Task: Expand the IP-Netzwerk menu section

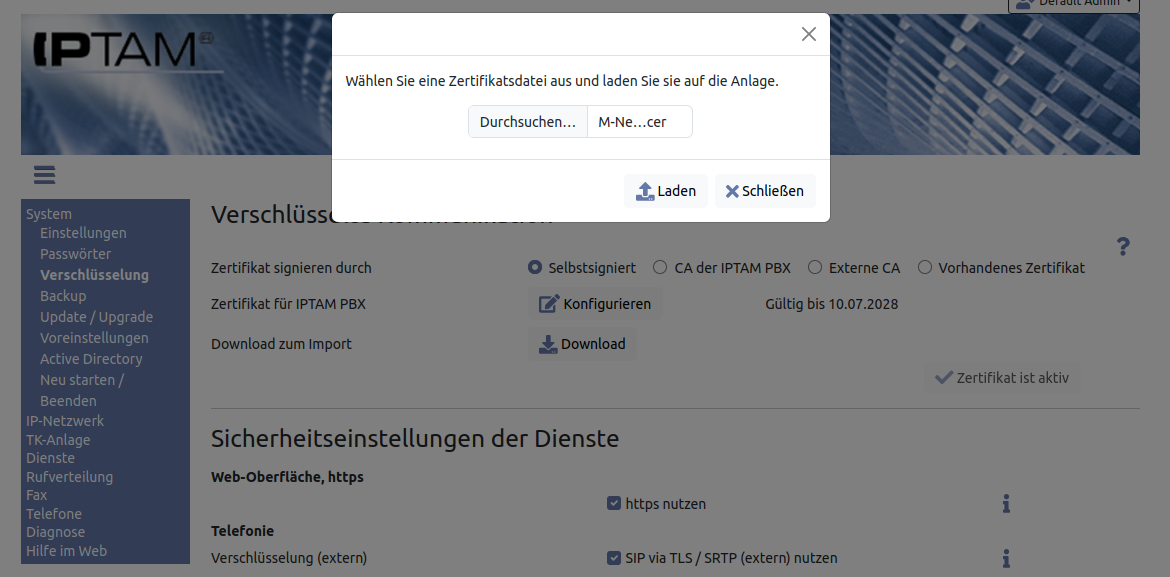Action: (x=65, y=421)
